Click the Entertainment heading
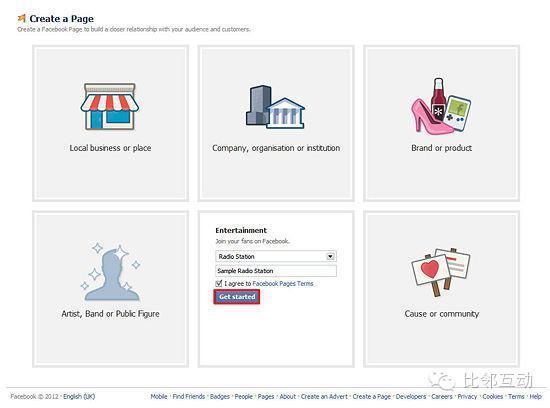The image size is (550, 408). pos(241,230)
